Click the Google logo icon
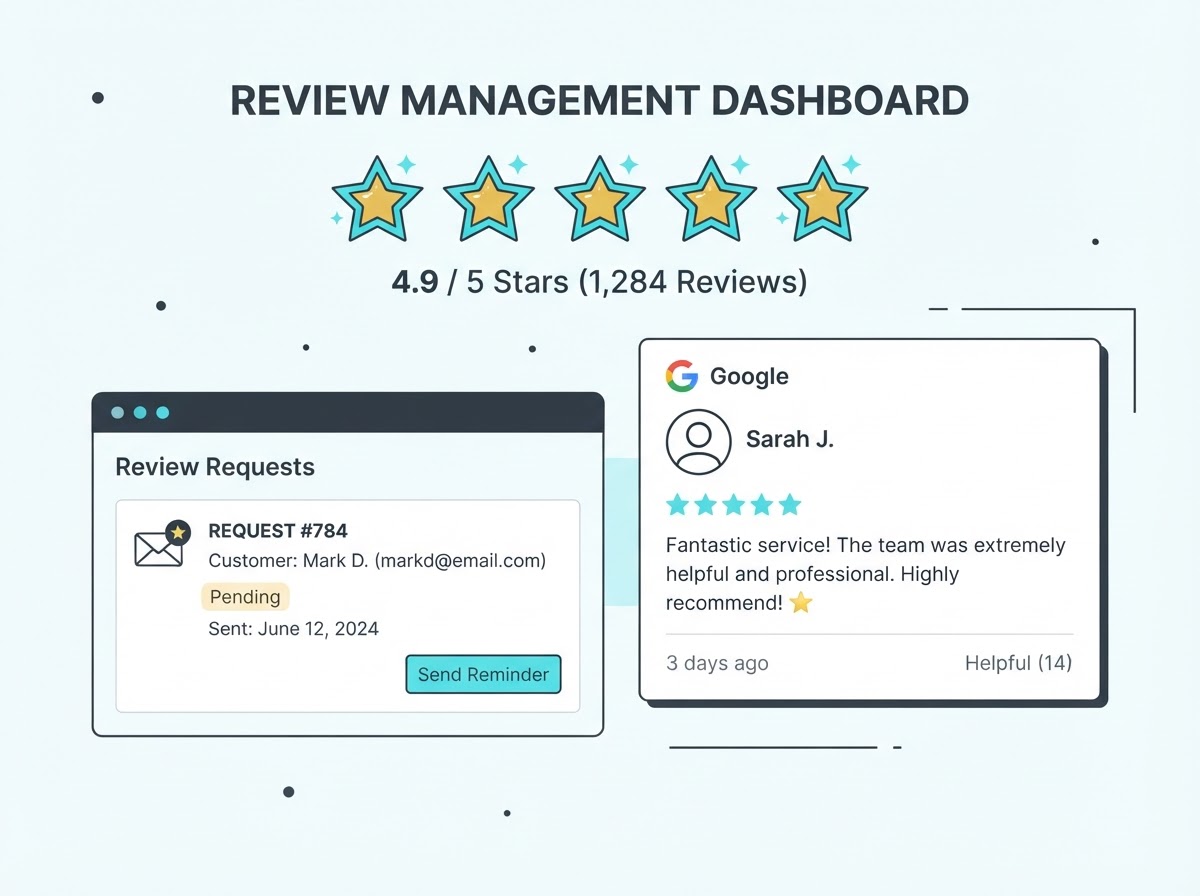The width and height of the screenshot is (1200, 896). coord(682,376)
